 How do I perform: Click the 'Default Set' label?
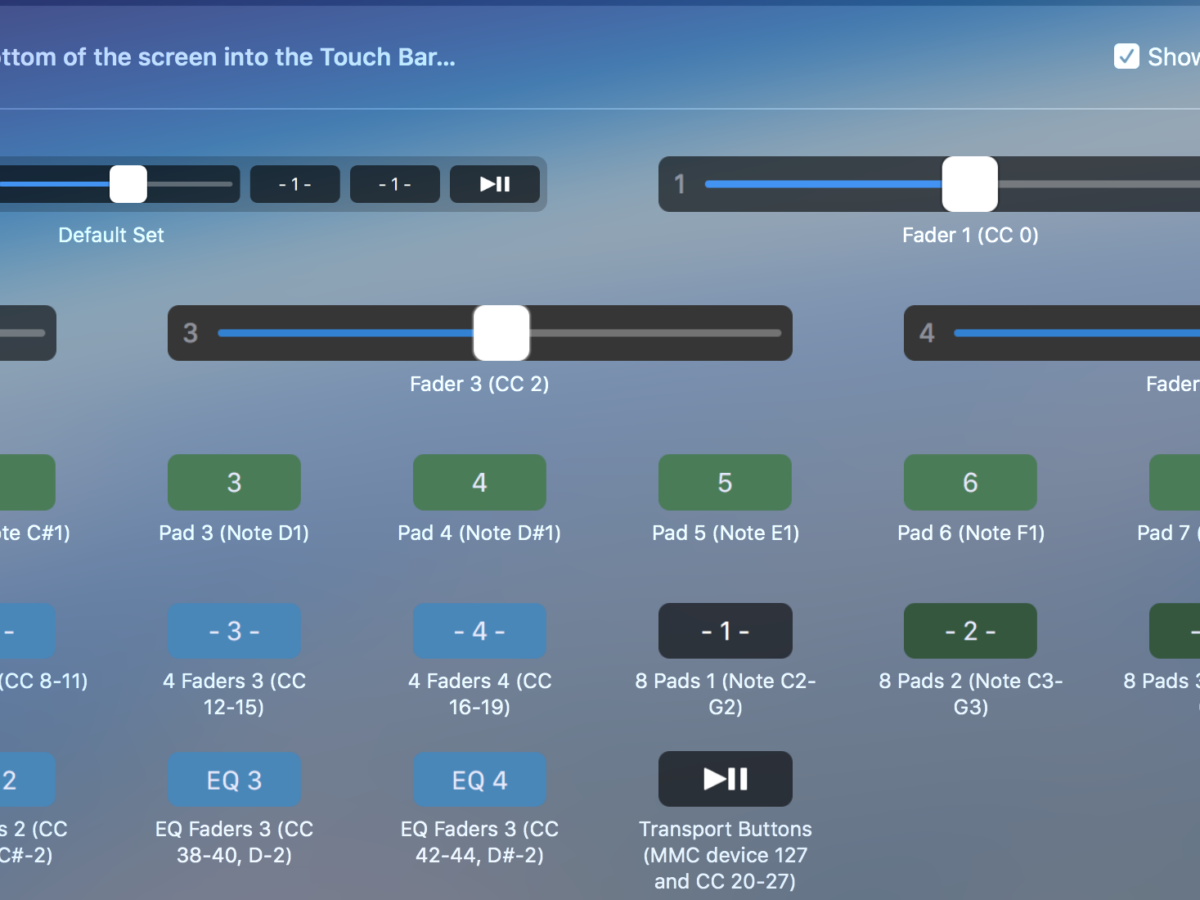tap(111, 235)
